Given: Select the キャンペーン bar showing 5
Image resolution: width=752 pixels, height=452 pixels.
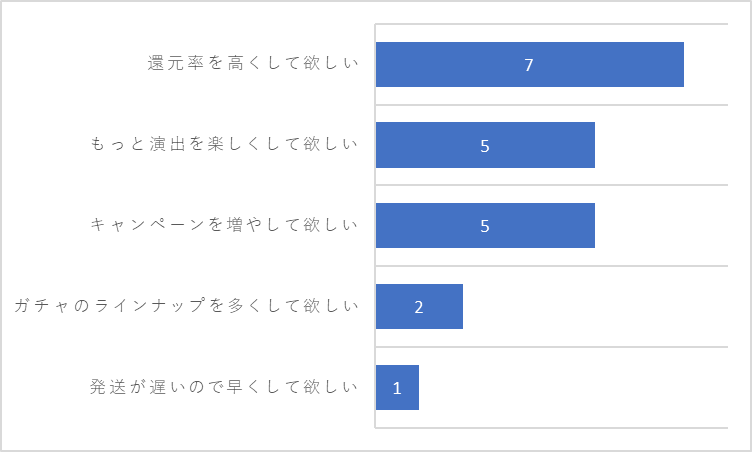Looking at the screenshot, I should coord(485,226).
